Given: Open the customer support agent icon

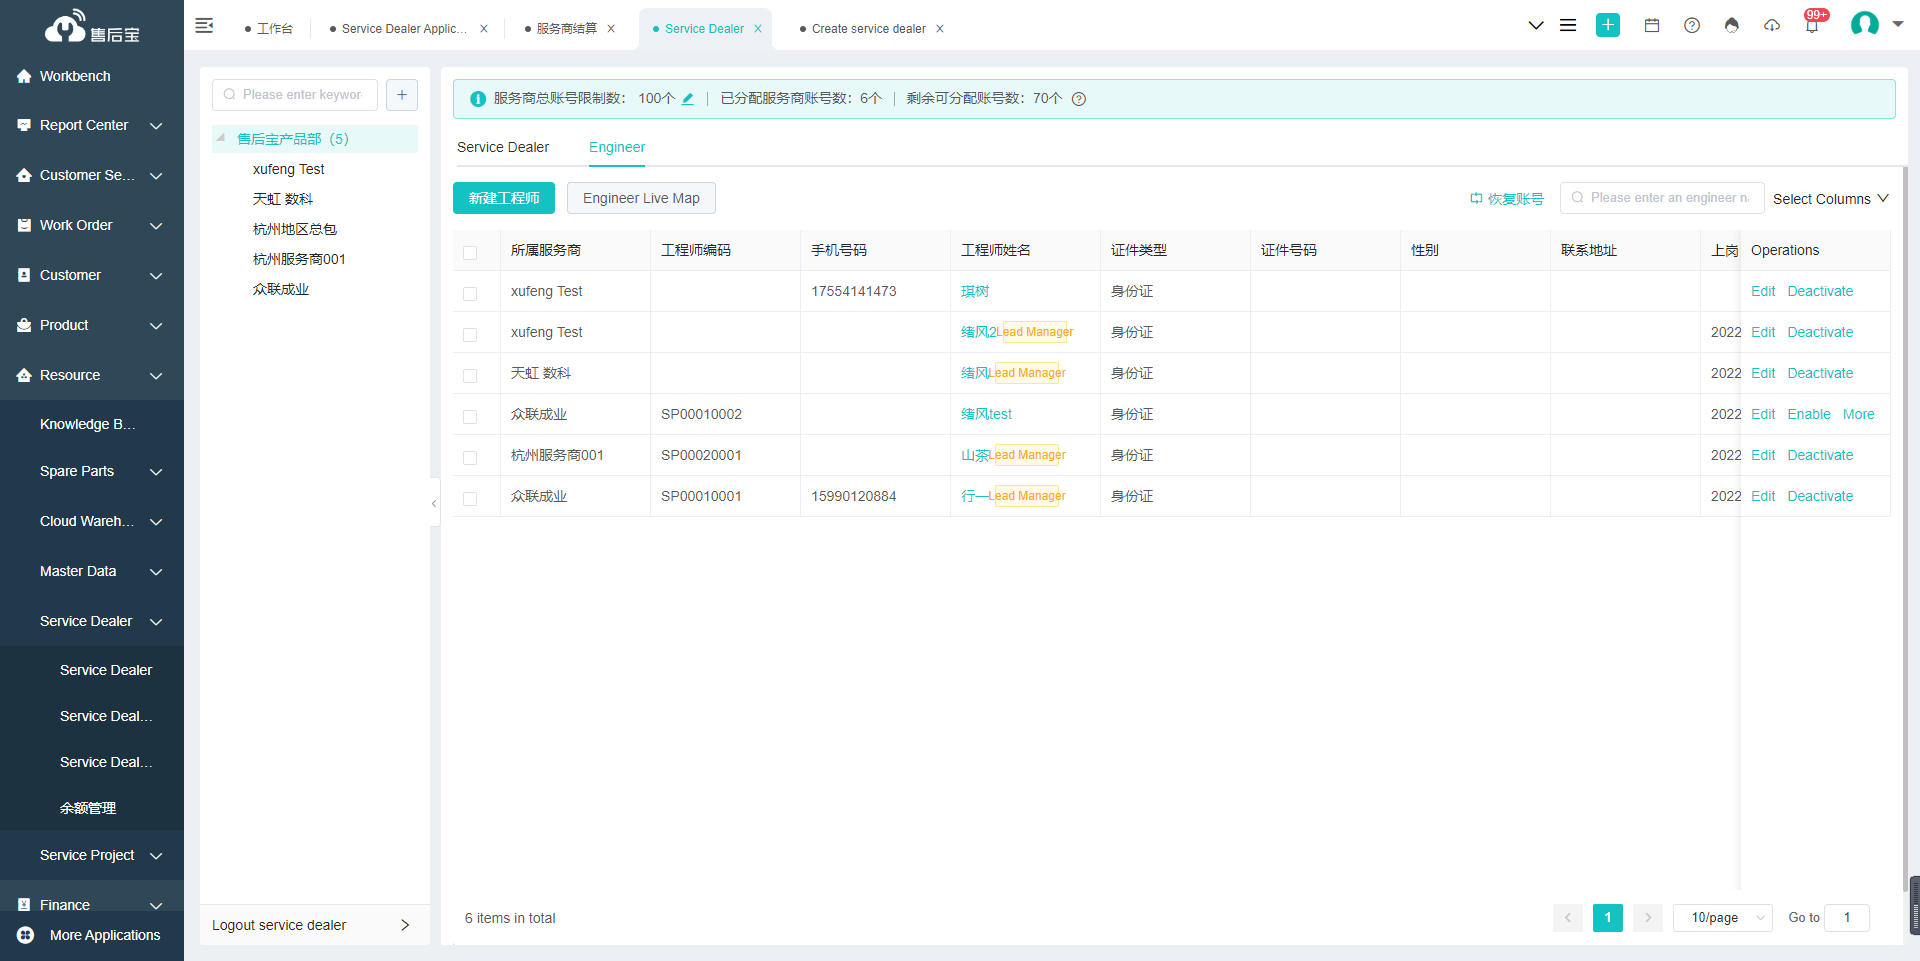Looking at the screenshot, I should [1732, 25].
